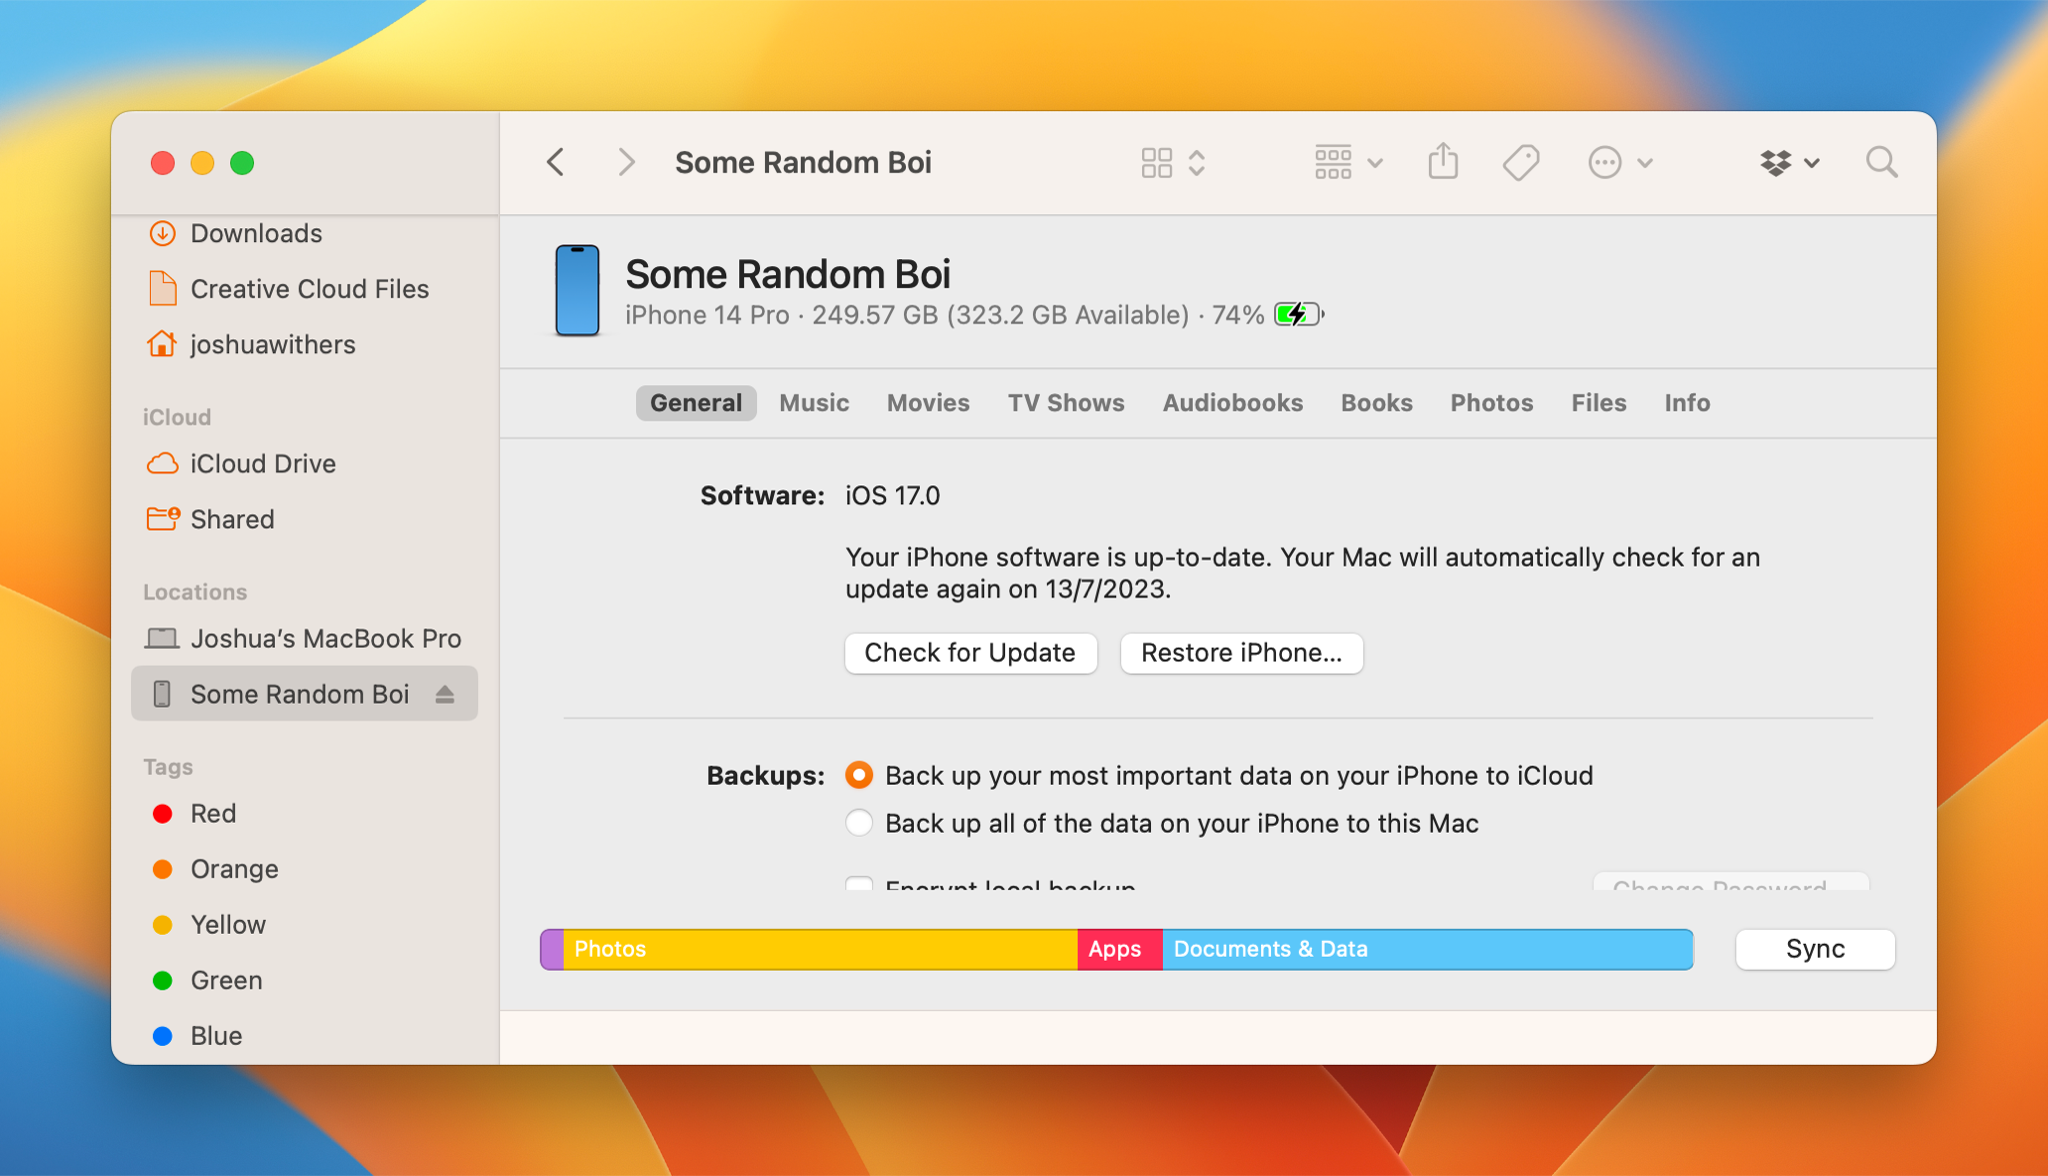Image resolution: width=2048 pixels, height=1176 pixels.
Task: Click the Tags toolbar icon
Action: click(x=1521, y=162)
